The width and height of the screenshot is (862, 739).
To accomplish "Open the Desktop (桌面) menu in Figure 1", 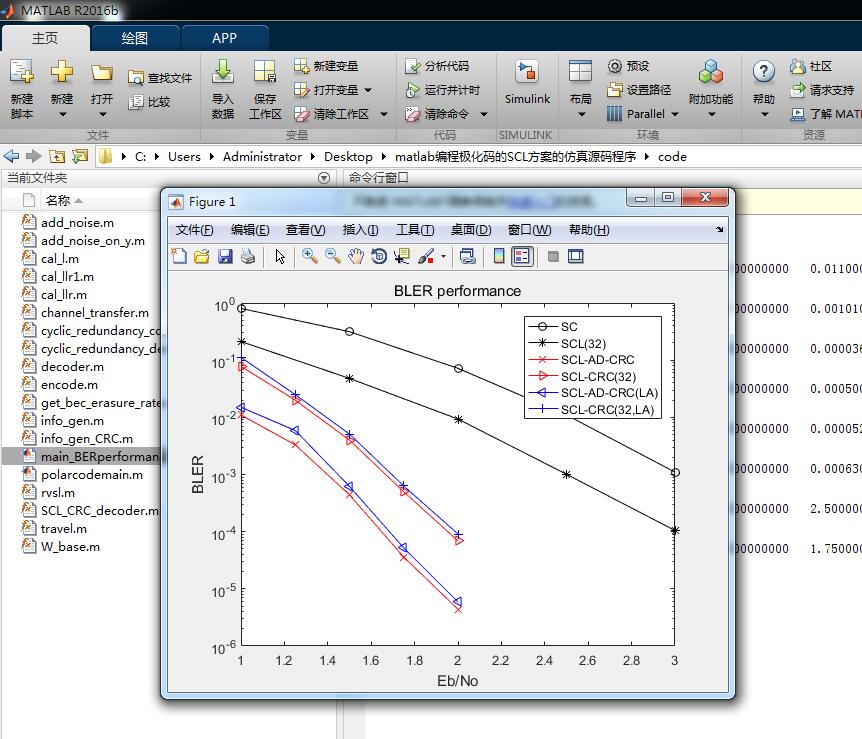I will tap(471, 230).
